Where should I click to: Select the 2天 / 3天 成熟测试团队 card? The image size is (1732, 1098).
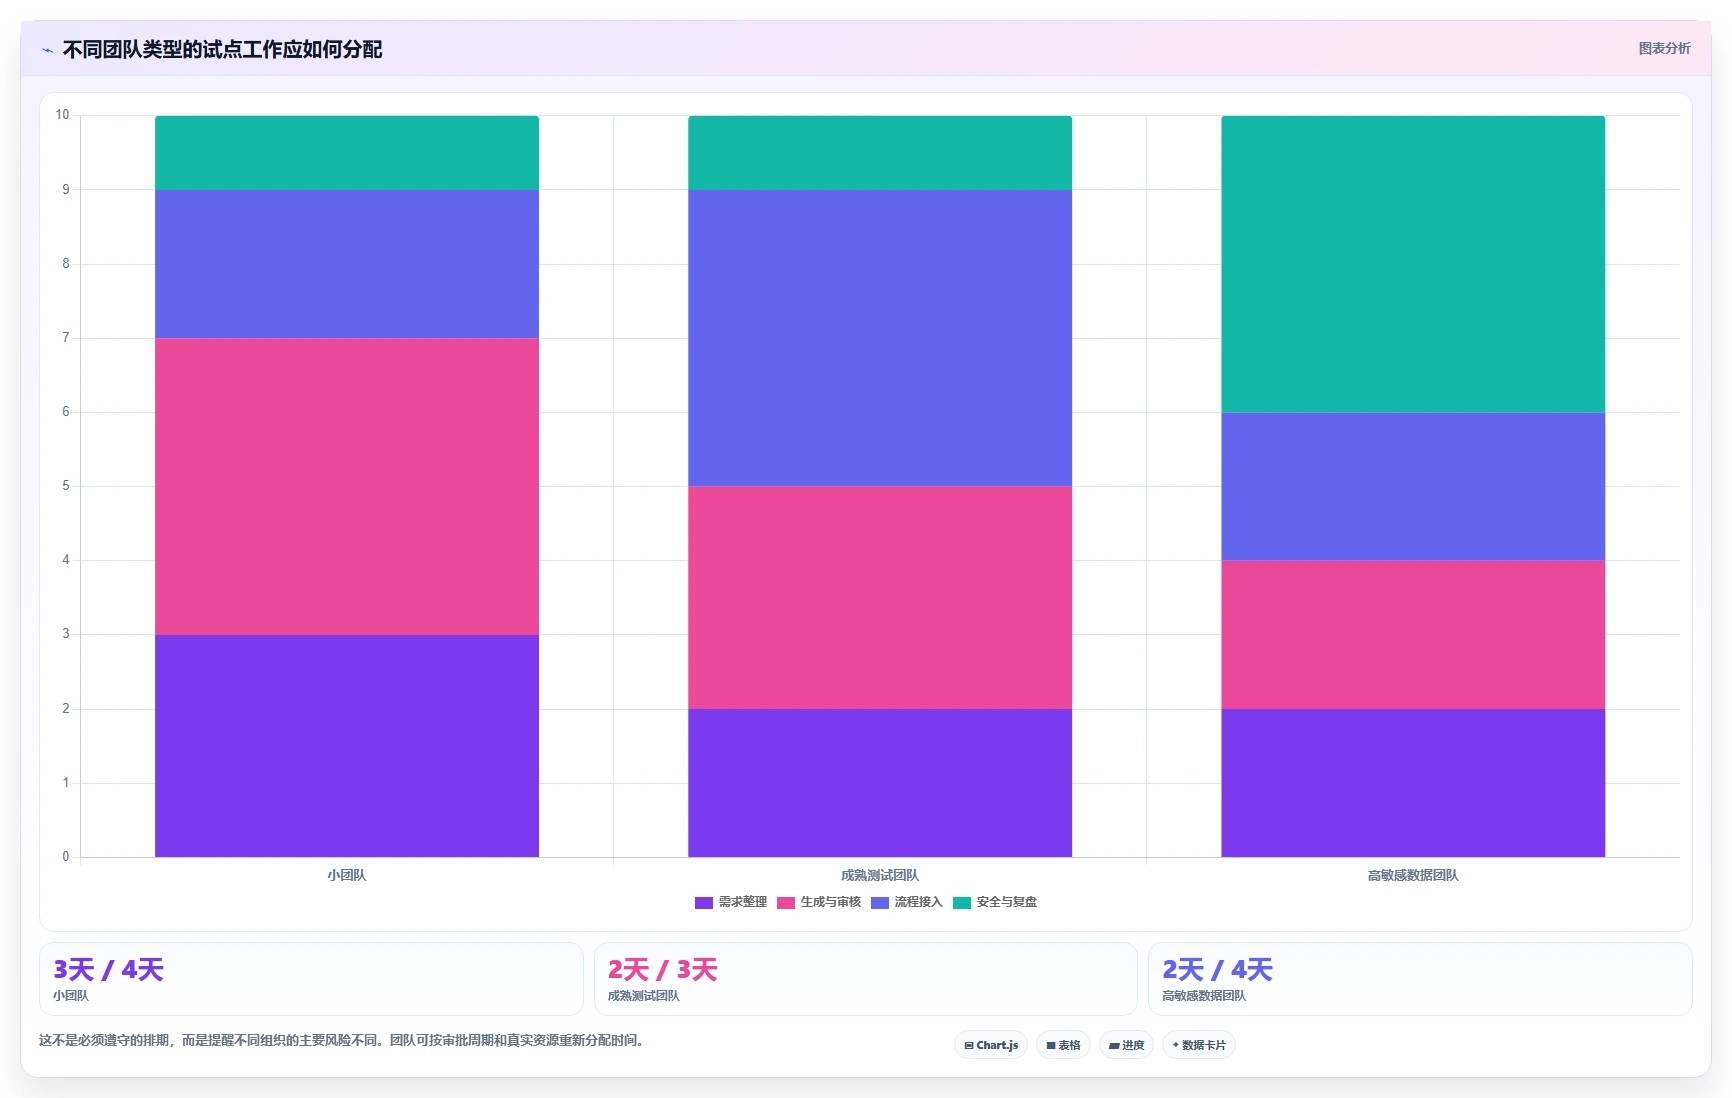(x=866, y=979)
